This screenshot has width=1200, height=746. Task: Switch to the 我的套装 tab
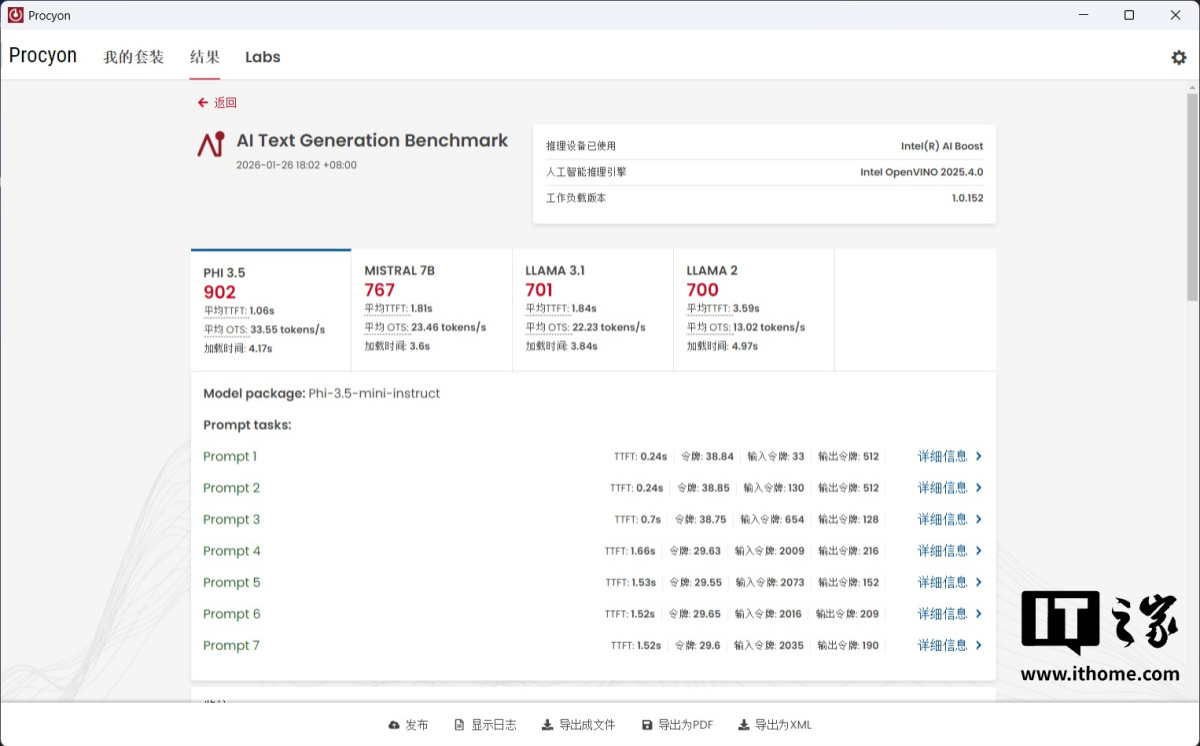pyautogui.click(x=133, y=57)
